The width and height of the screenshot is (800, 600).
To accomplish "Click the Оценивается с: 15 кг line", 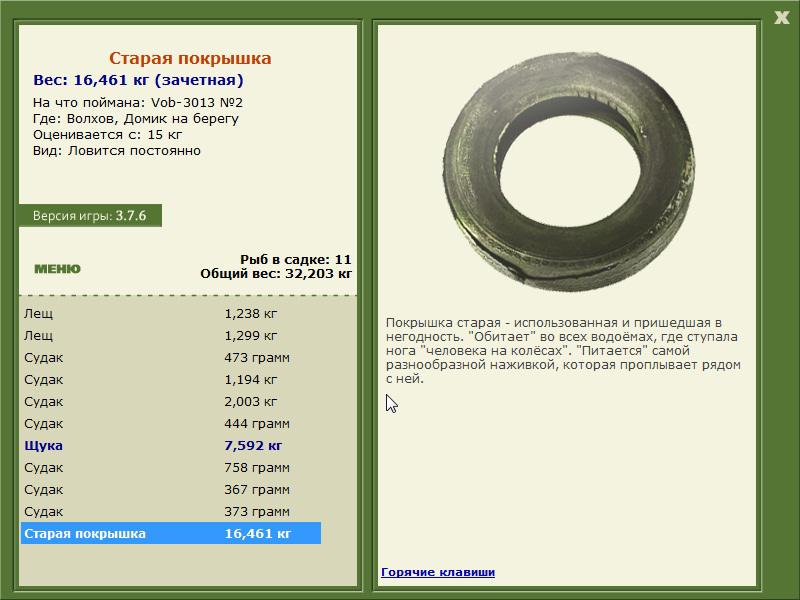I will coord(108,135).
